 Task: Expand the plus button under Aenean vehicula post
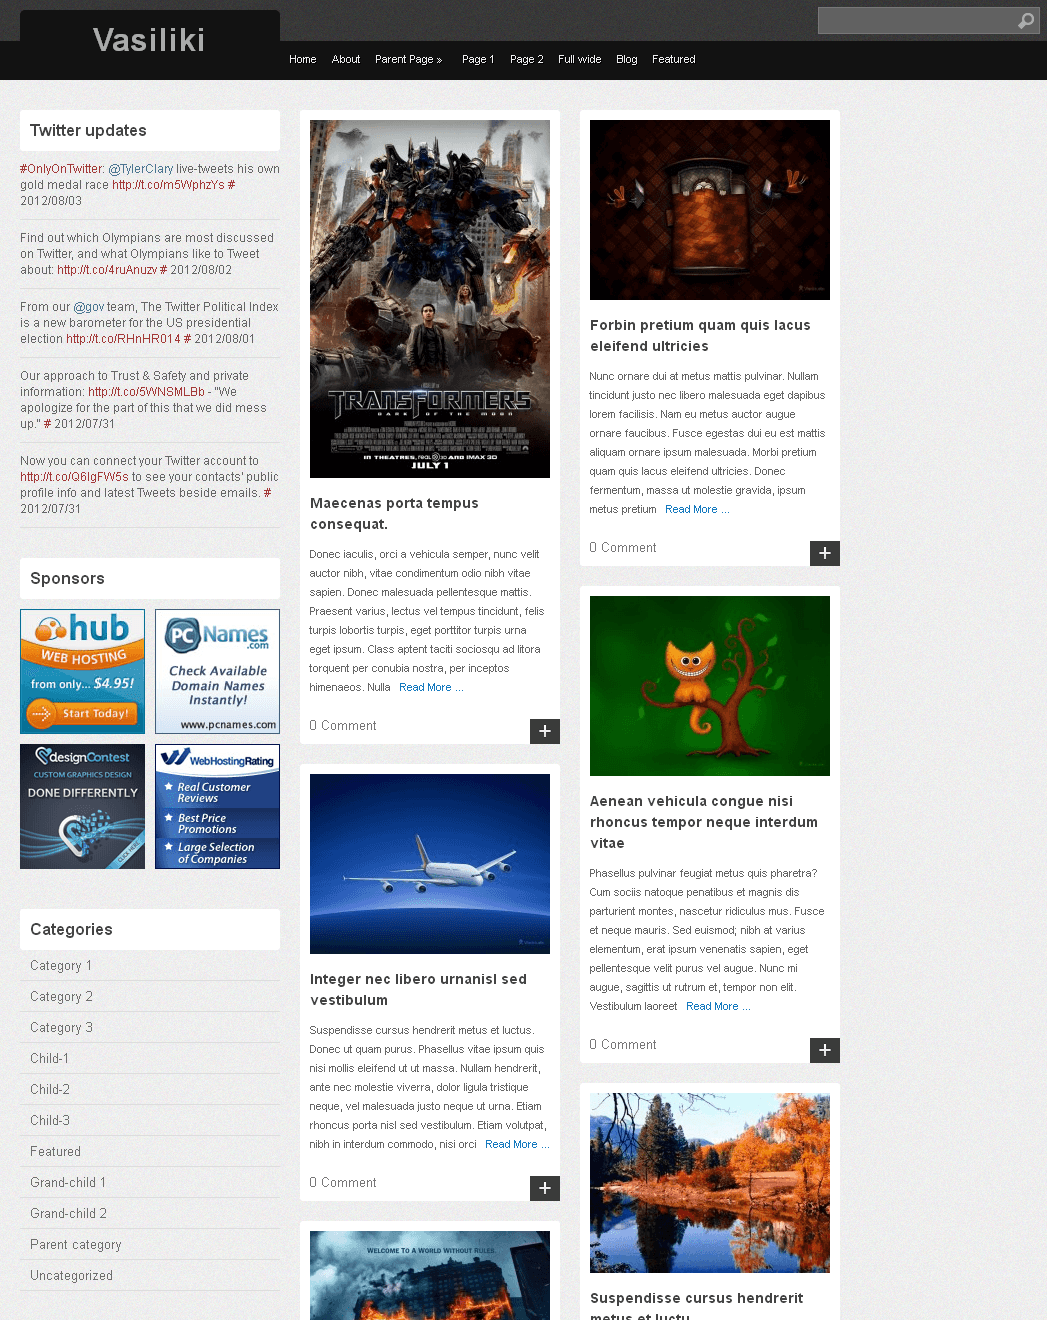[x=825, y=1050]
